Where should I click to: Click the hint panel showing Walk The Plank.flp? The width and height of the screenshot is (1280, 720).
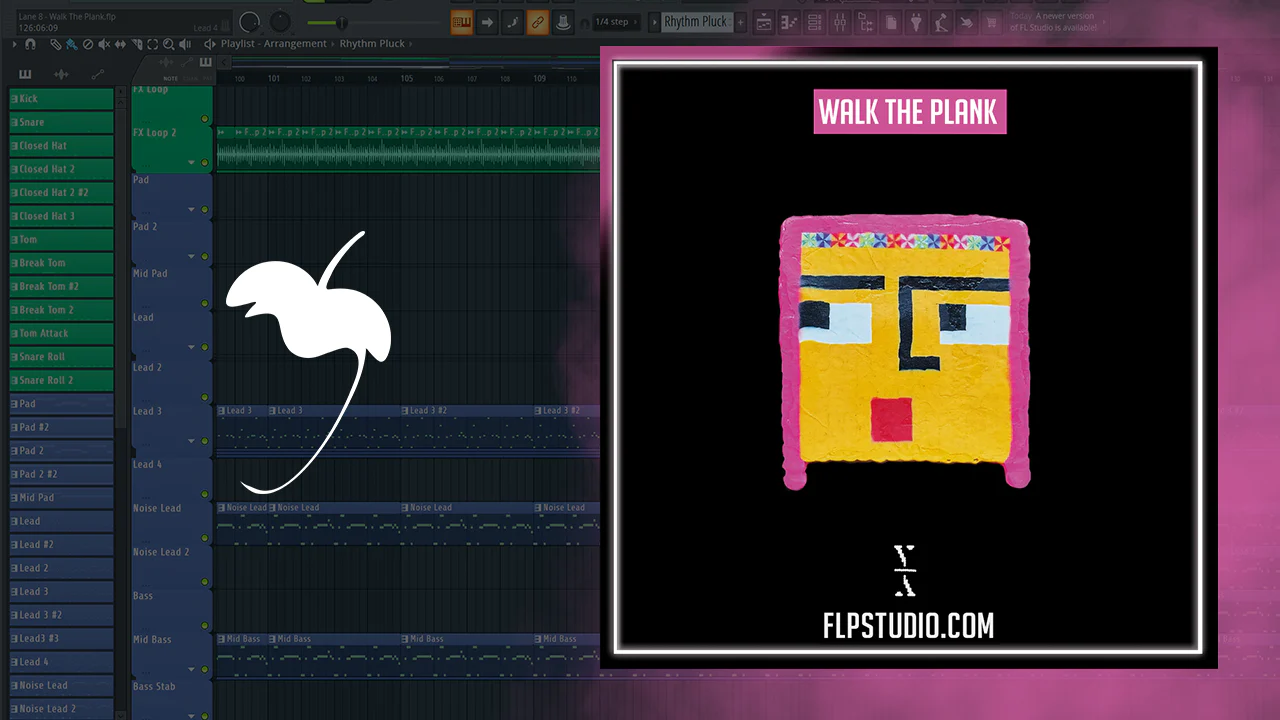click(x=124, y=22)
